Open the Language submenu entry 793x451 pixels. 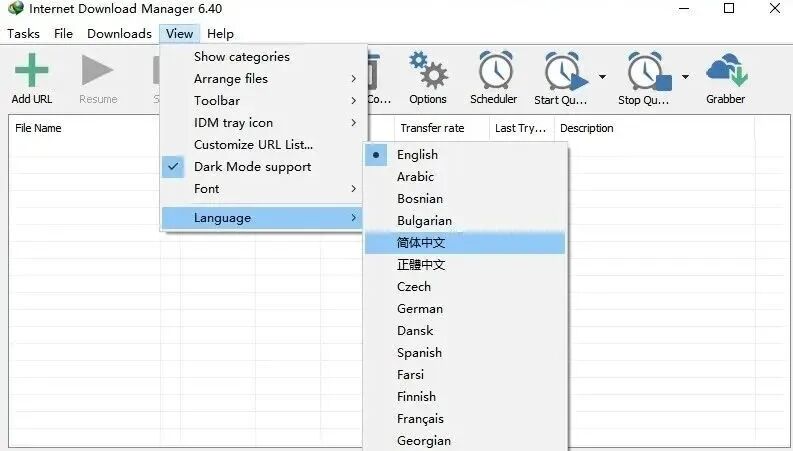[261, 218]
